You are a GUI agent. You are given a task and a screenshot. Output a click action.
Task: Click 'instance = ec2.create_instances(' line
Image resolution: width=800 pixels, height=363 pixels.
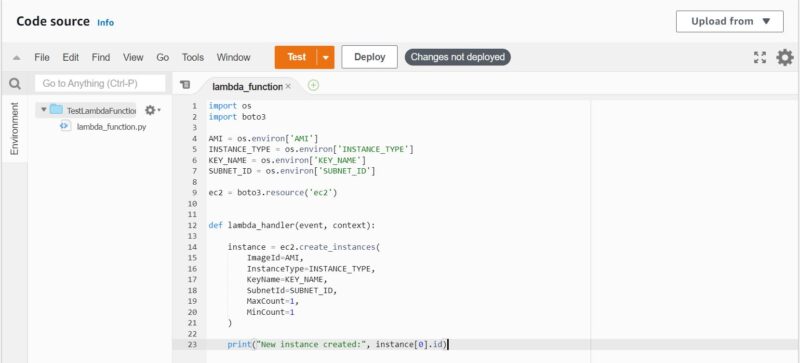tap(304, 247)
